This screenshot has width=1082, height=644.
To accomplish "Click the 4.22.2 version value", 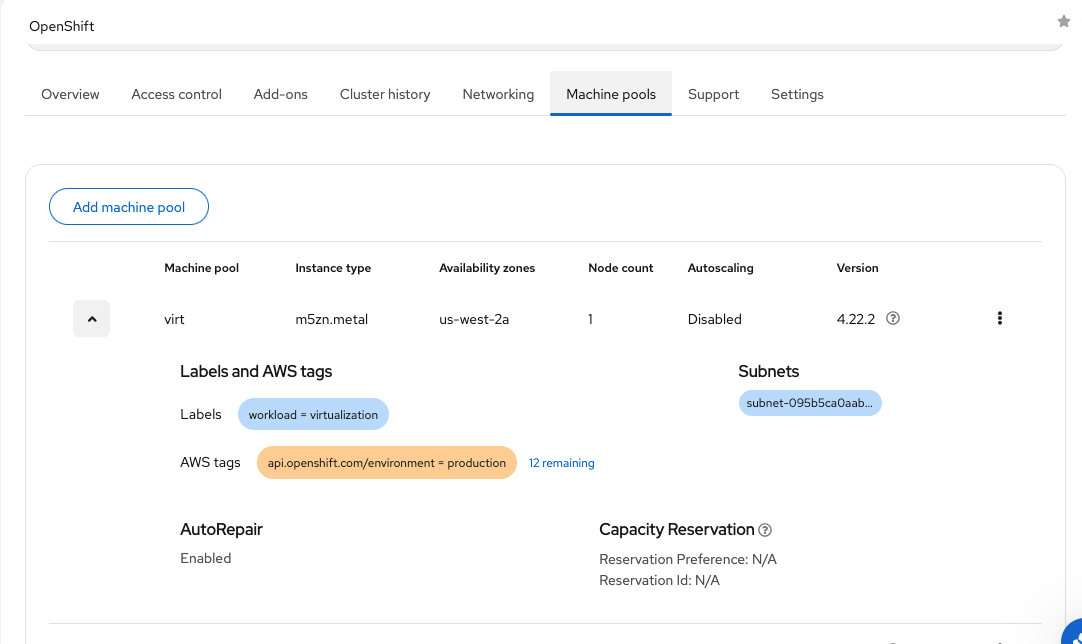I will point(856,320).
